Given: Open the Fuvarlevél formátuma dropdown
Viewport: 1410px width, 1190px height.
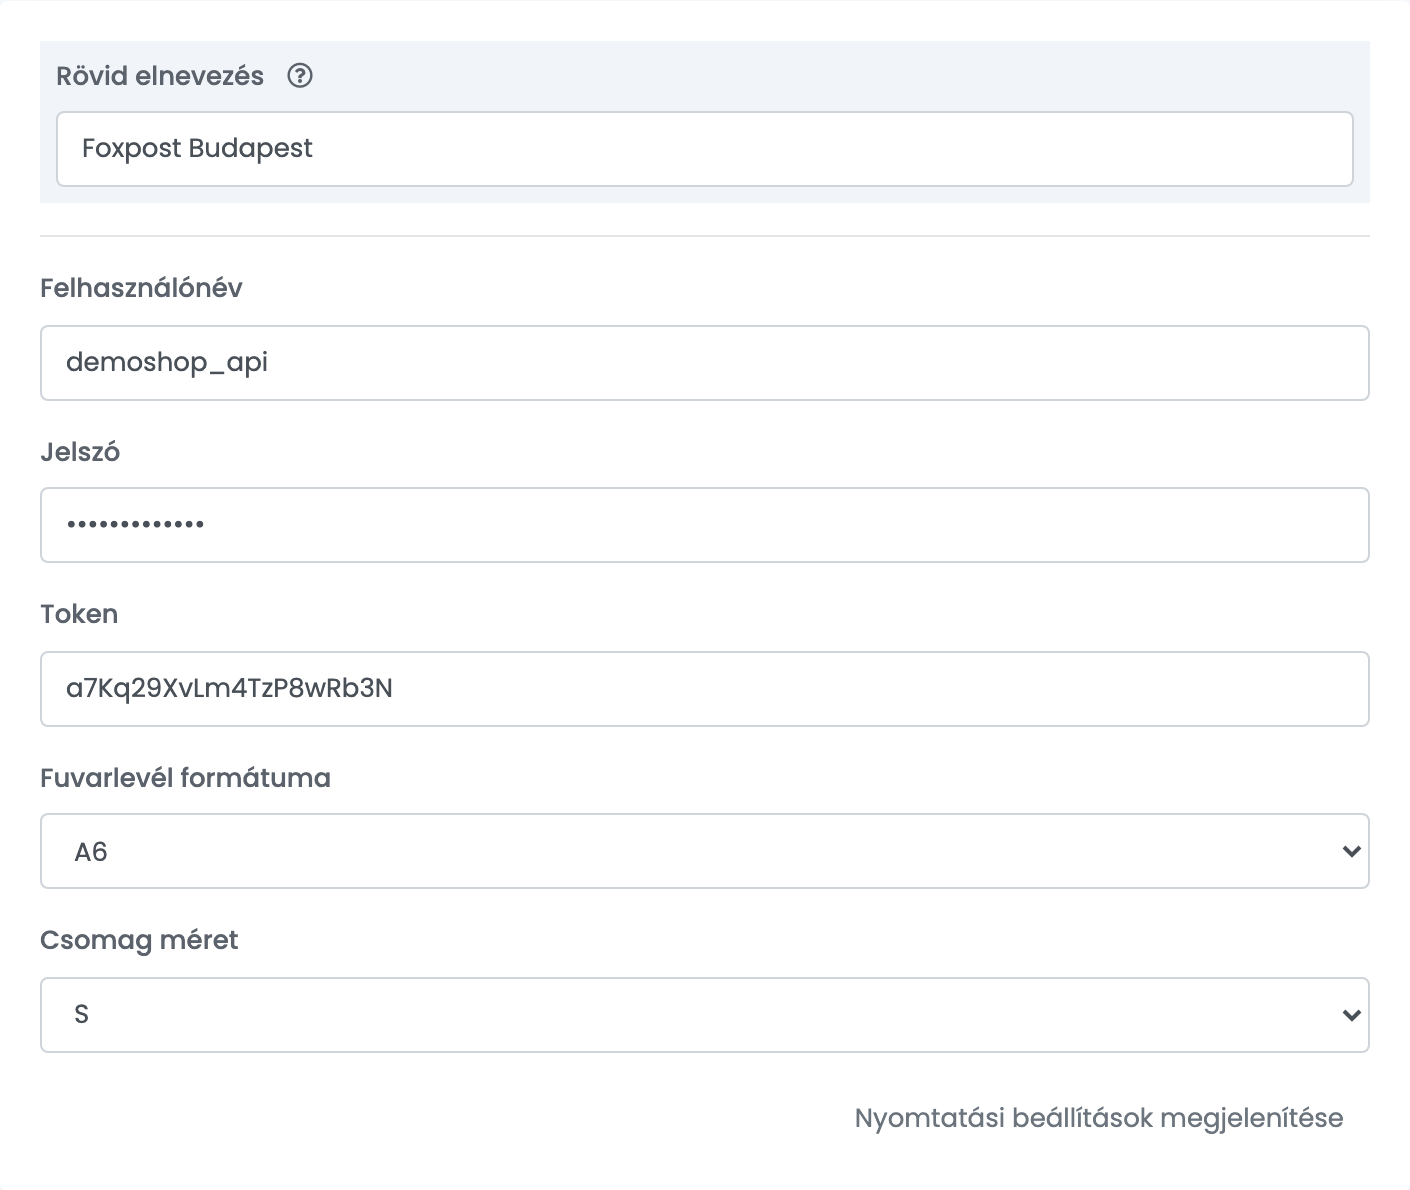Looking at the screenshot, I should tap(705, 851).
